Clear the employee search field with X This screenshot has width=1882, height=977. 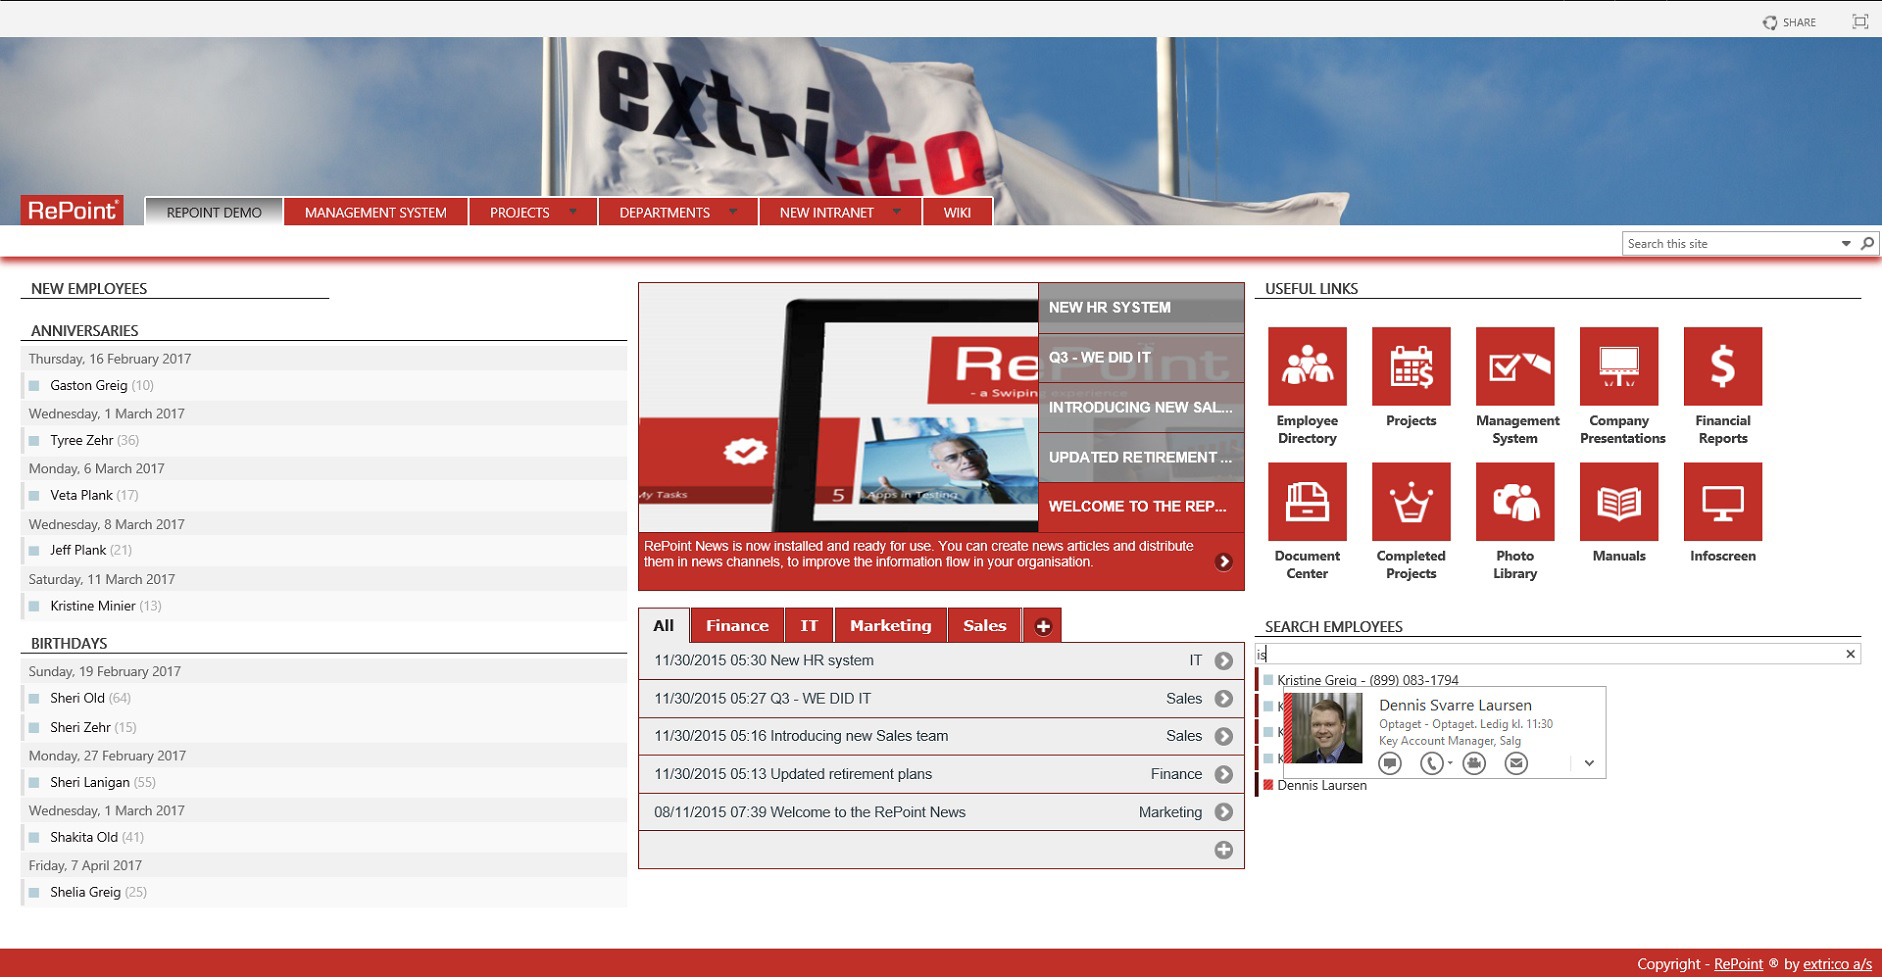(x=1850, y=654)
